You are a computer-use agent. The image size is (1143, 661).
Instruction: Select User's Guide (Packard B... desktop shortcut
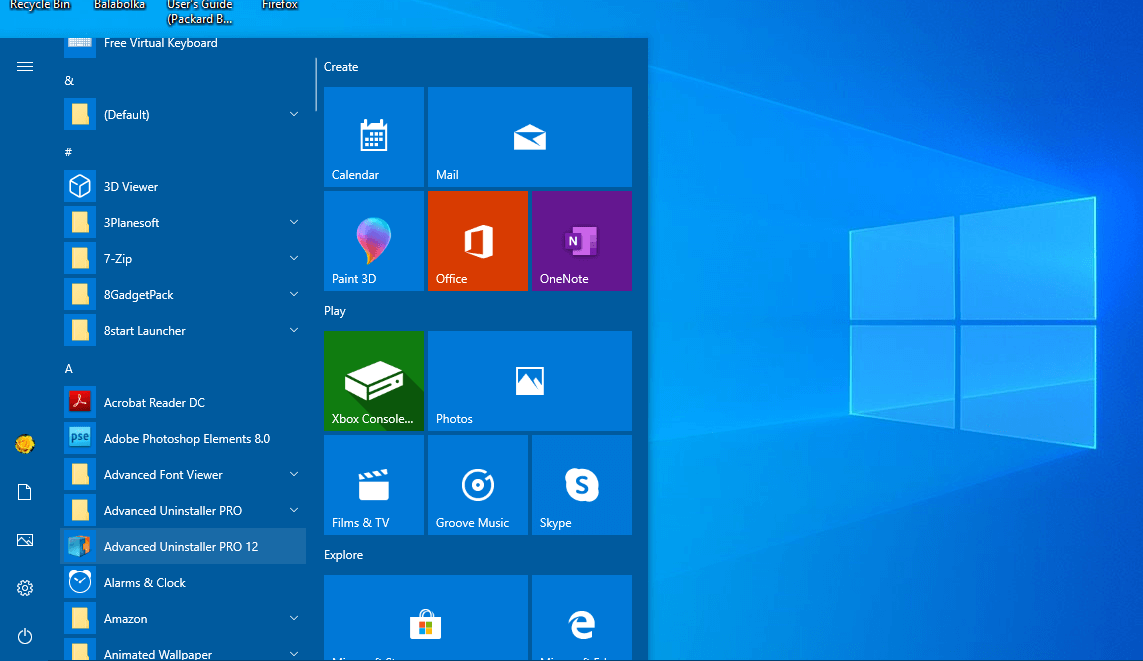pos(200,12)
